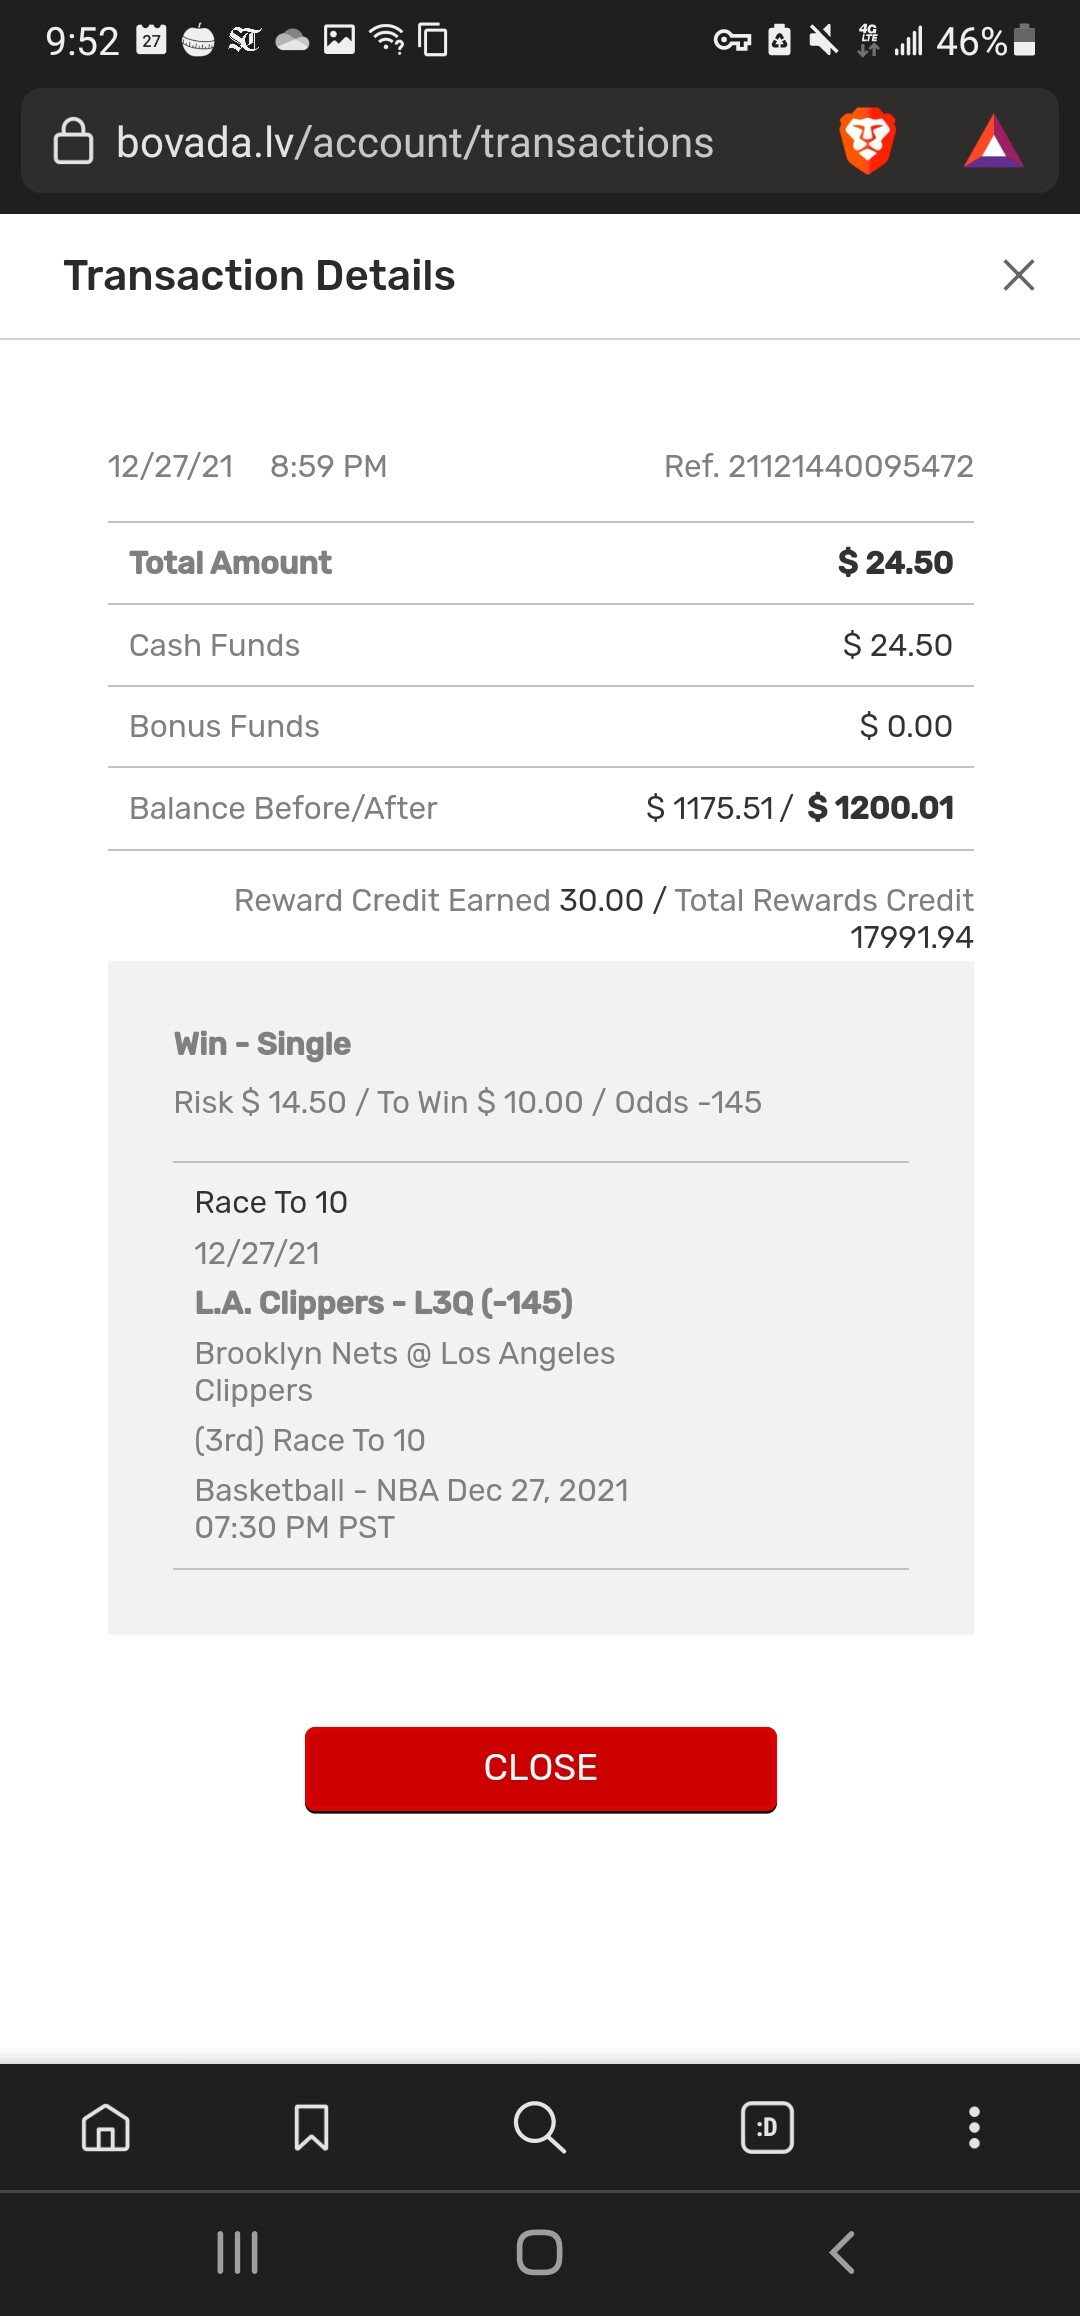The image size is (1080, 2316).
Task: Tap the Total Amount row
Action: [540, 563]
